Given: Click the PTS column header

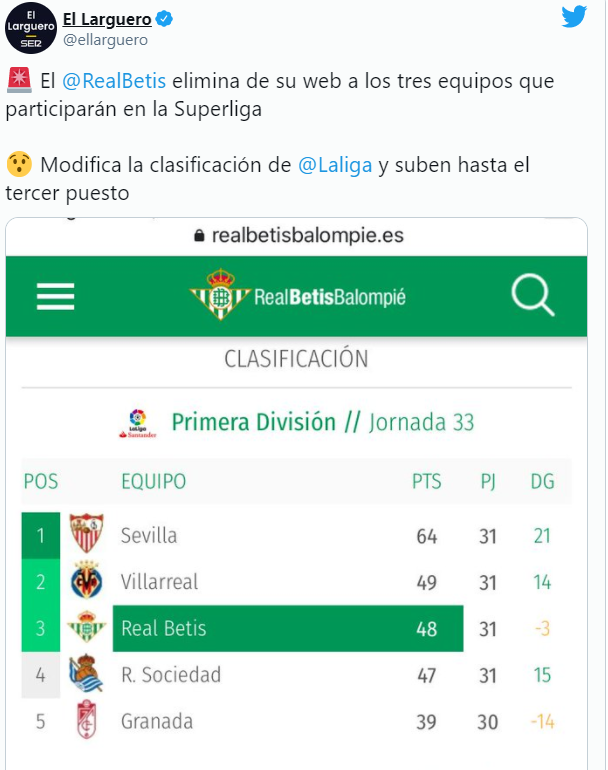Looking at the screenshot, I should 426,481.
